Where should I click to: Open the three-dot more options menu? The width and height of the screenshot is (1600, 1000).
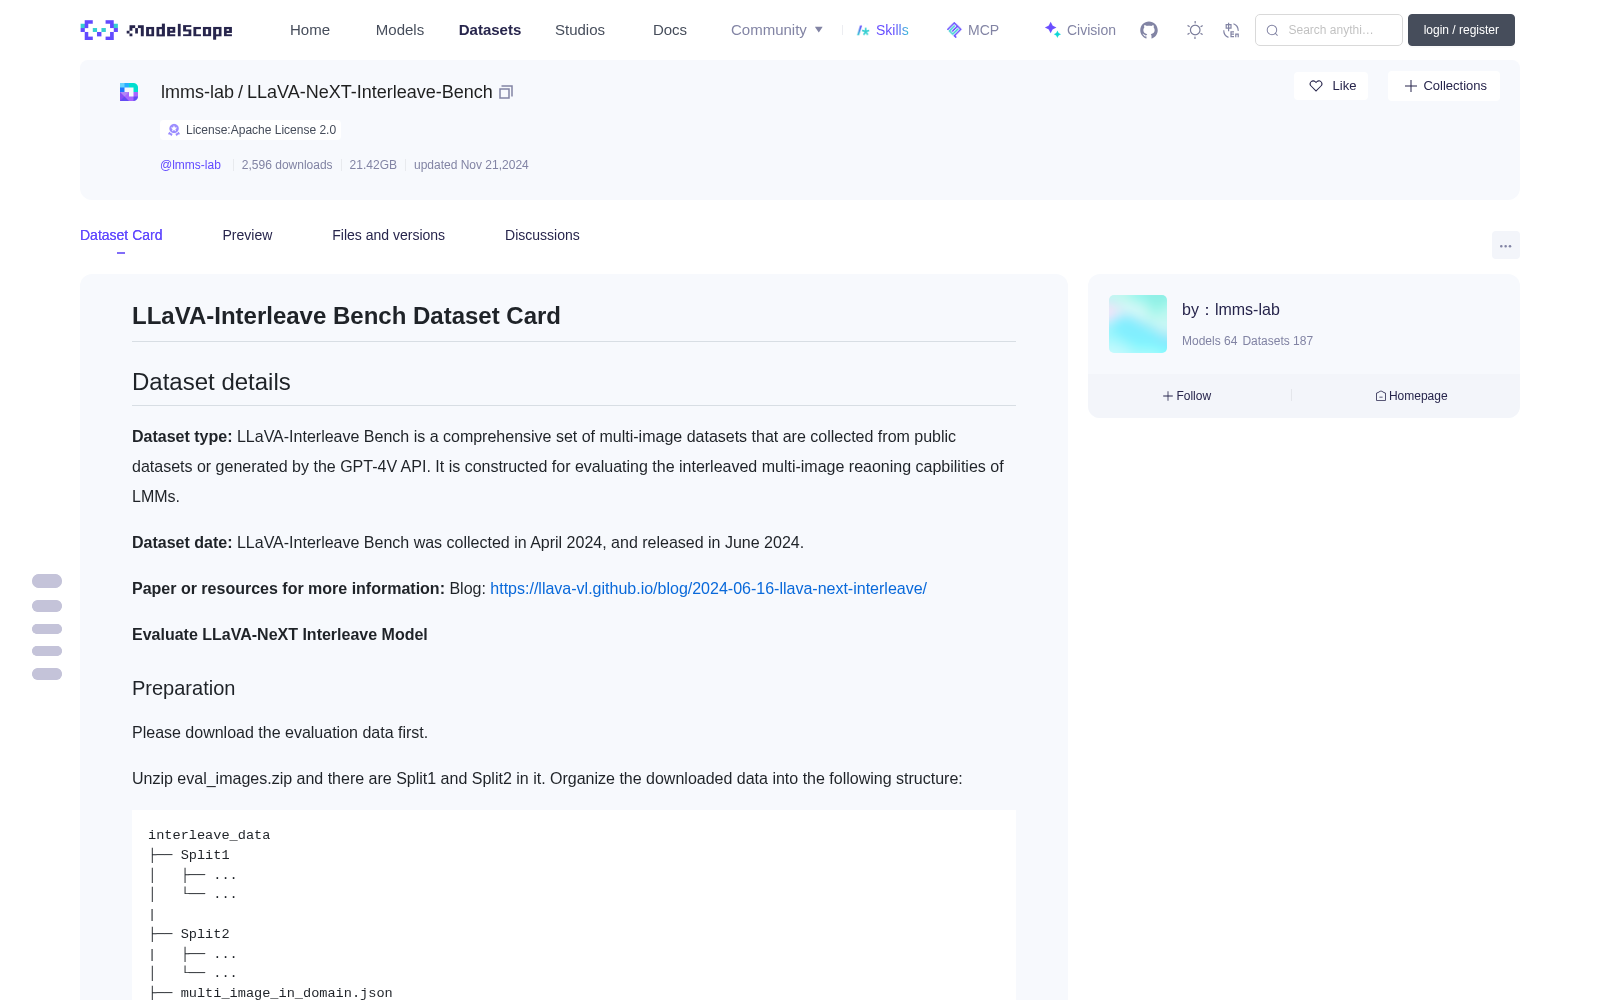1505,245
